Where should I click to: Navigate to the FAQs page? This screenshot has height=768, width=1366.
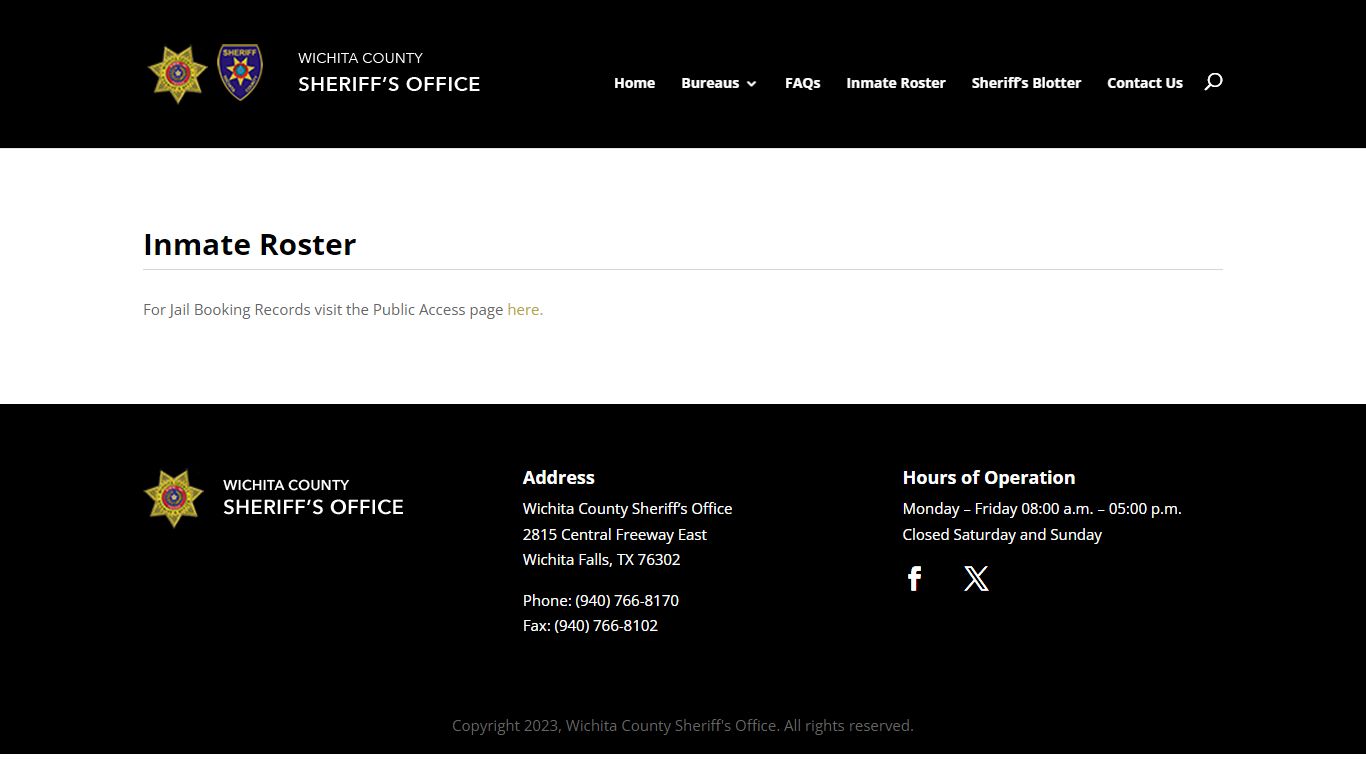click(802, 83)
